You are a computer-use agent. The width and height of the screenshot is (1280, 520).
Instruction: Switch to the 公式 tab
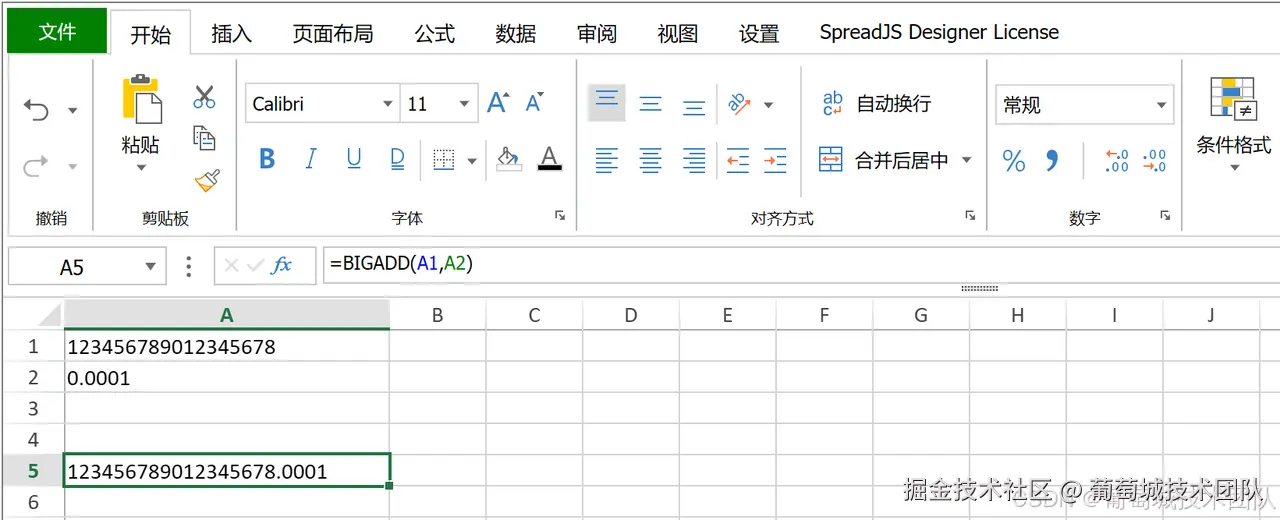pyautogui.click(x=435, y=34)
